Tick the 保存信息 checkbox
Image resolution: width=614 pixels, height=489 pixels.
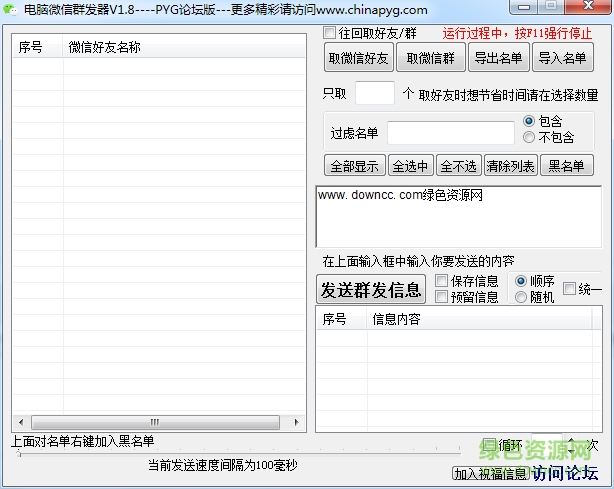point(442,281)
